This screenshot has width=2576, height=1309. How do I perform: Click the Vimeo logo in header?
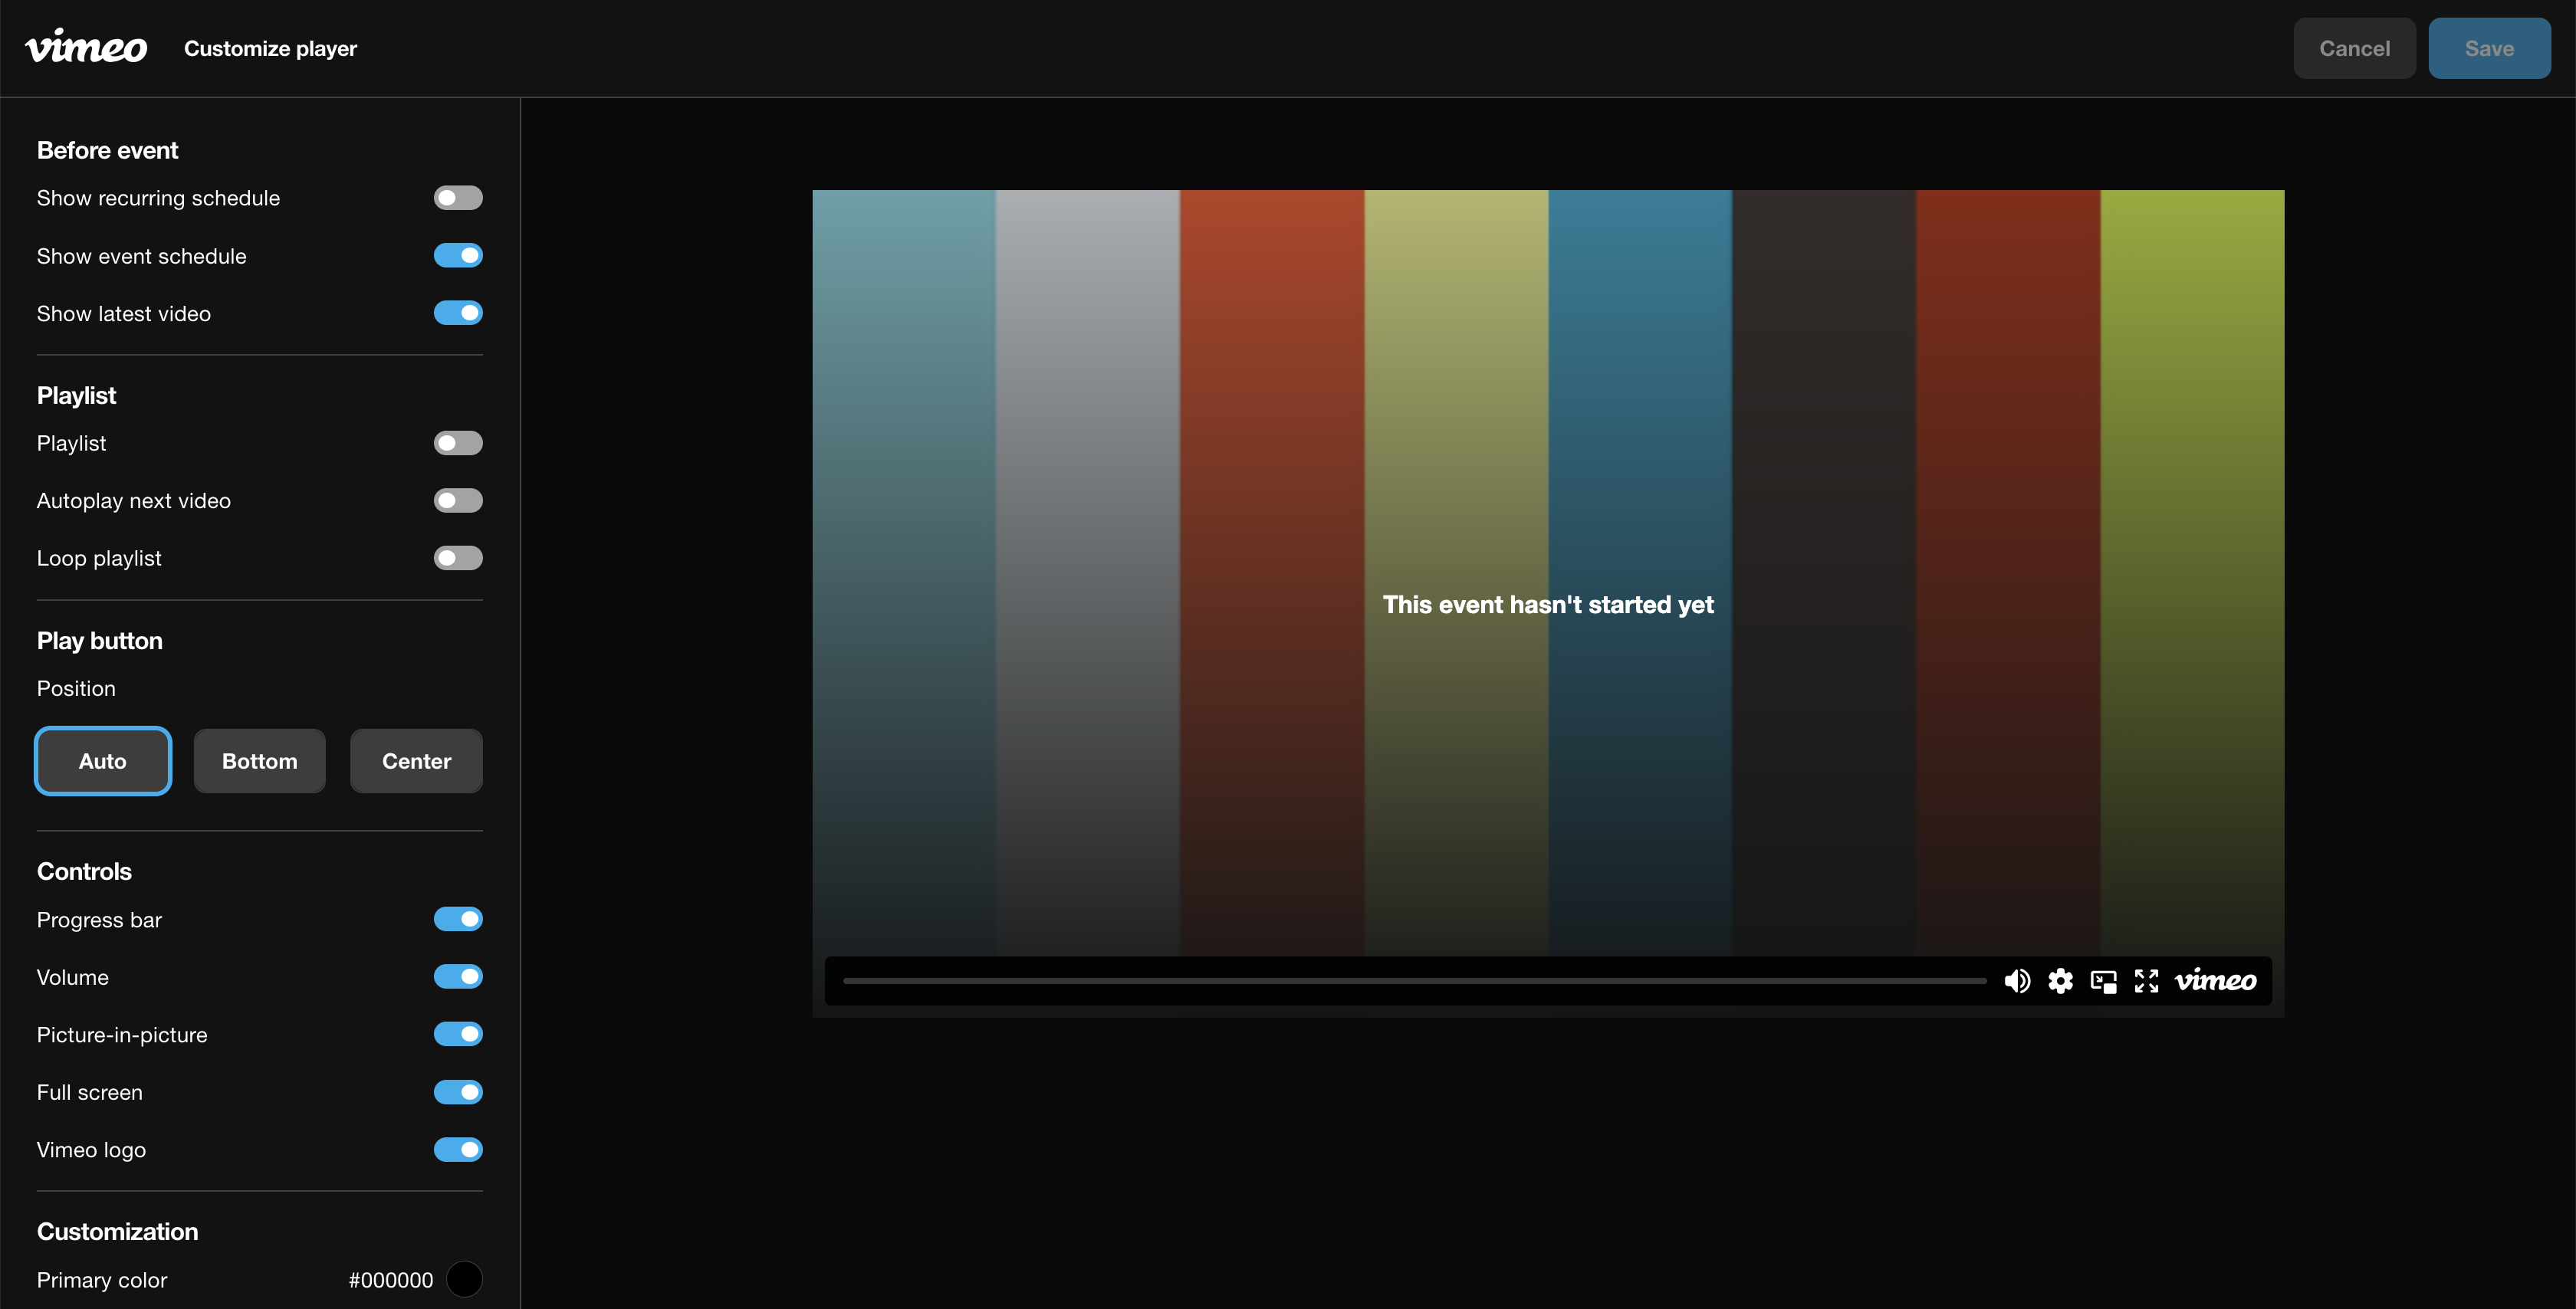86,47
